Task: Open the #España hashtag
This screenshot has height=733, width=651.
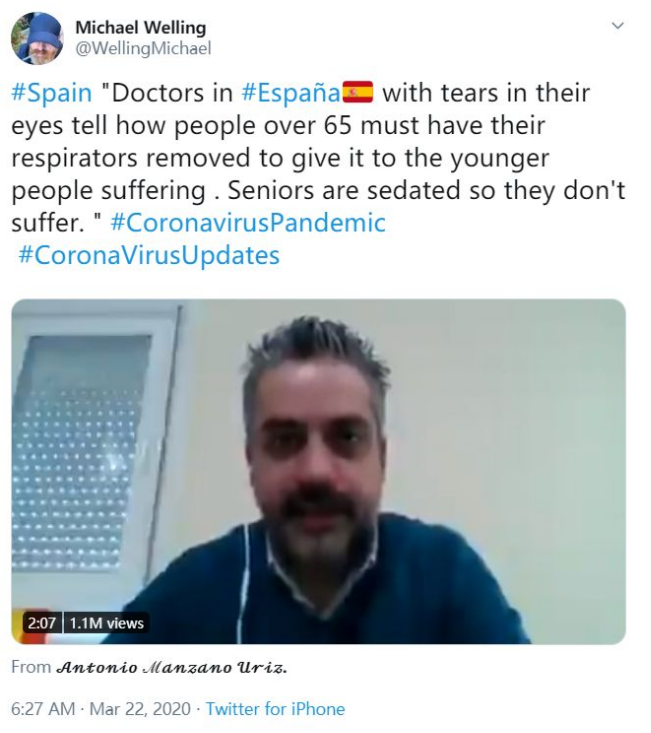Action: [291, 93]
